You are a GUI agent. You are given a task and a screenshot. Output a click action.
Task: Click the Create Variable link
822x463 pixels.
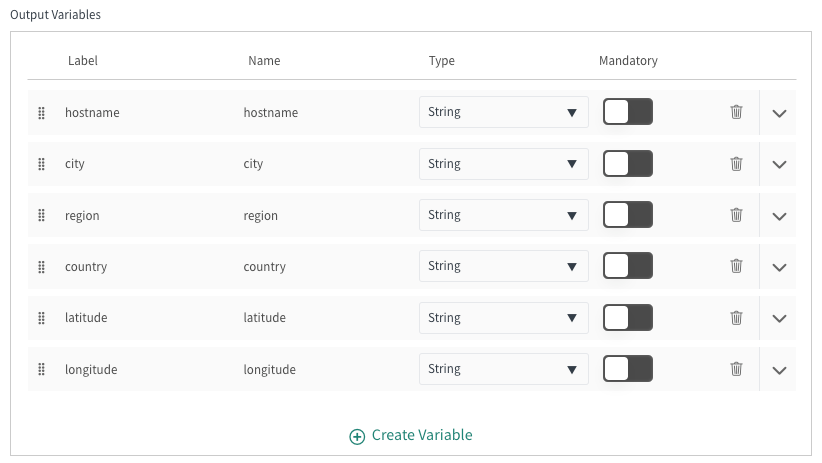[x=421, y=435]
